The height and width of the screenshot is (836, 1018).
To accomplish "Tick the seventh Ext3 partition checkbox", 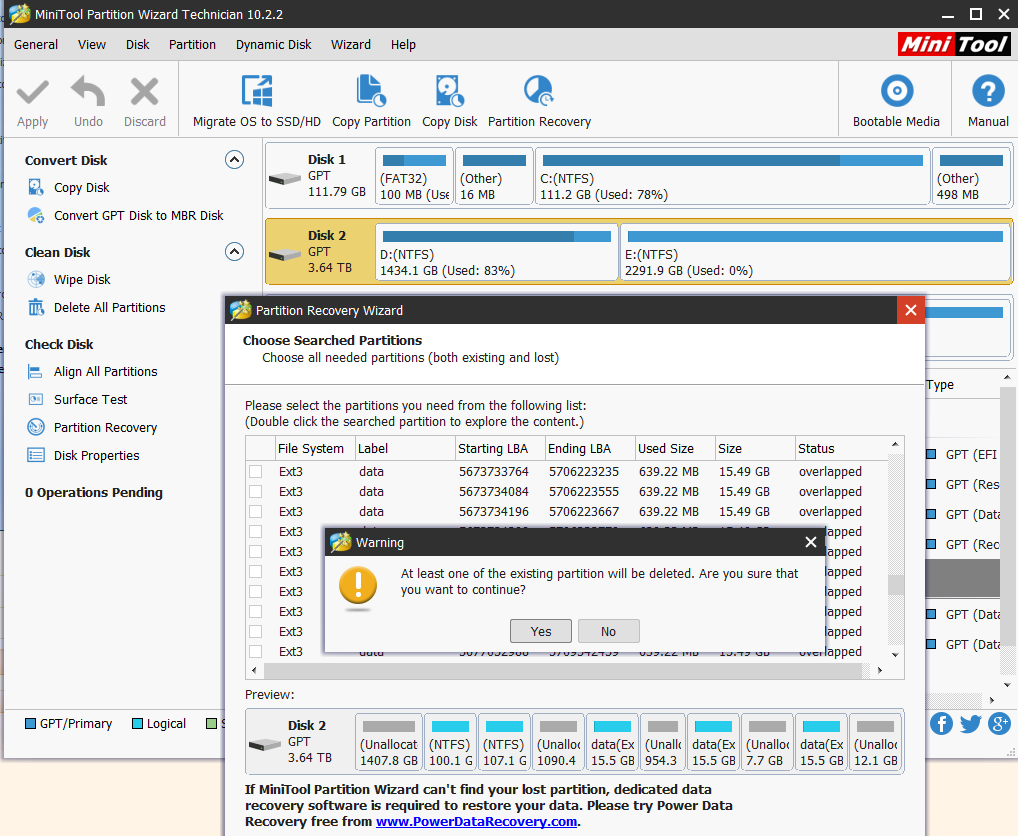I will [256, 591].
